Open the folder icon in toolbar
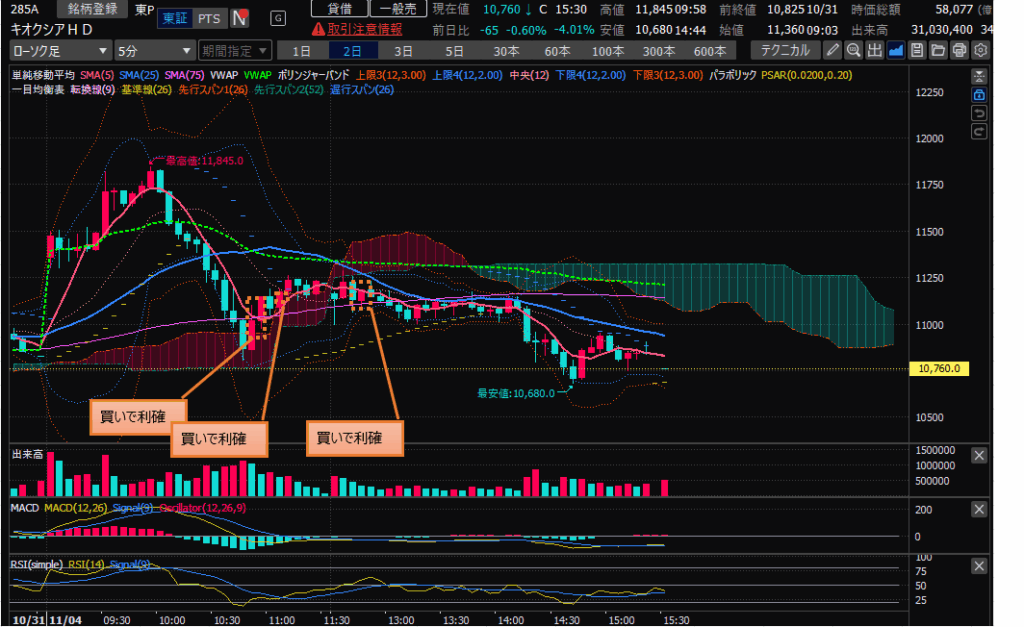This screenshot has height=627, width=1024. pyautogui.click(x=938, y=50)
